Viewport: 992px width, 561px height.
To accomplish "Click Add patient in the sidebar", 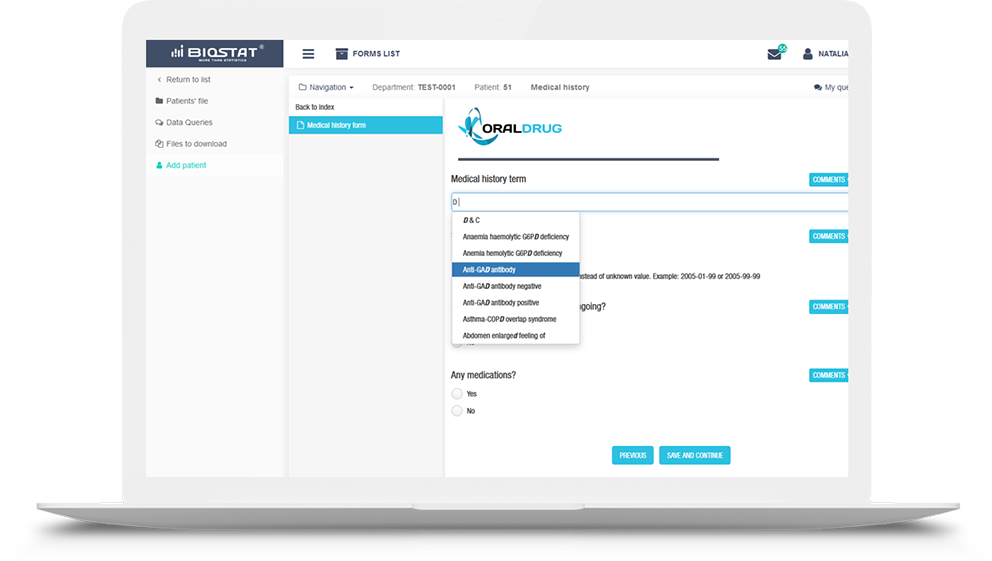I will click(186, 165).
